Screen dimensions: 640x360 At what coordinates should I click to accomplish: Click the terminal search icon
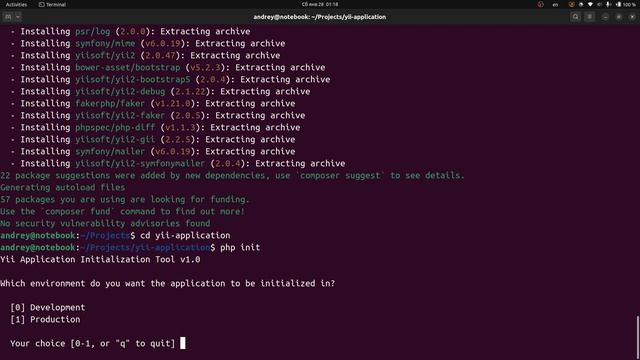(x=576, y=17)
